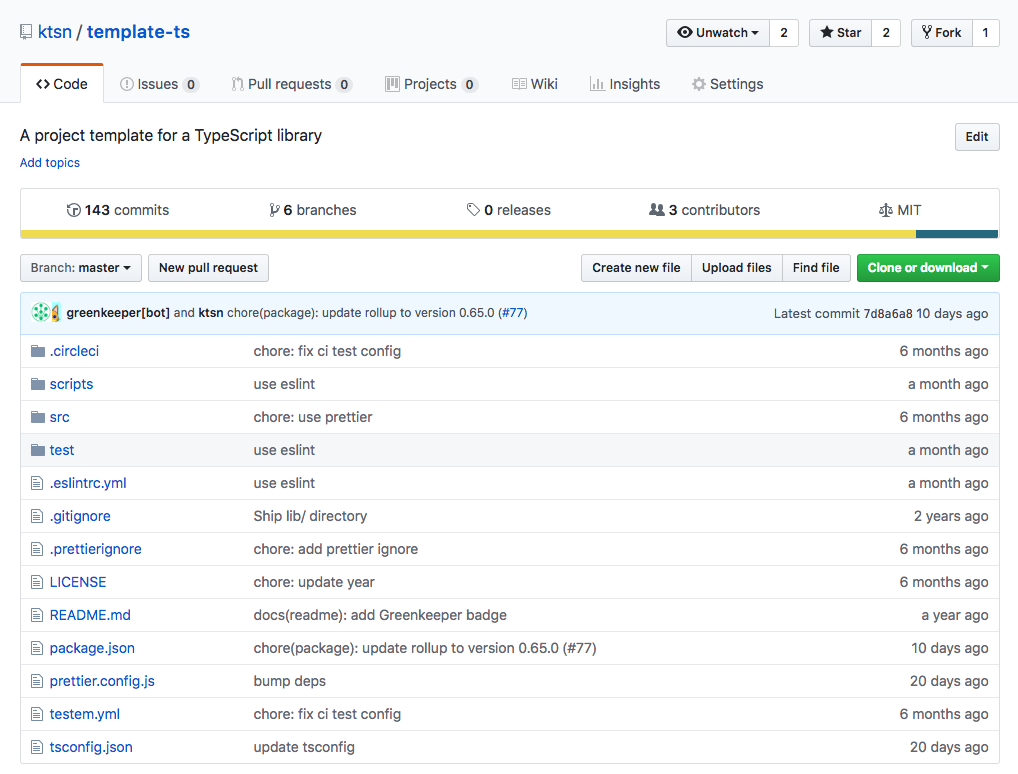Click the Add topics link

point(49,163)
